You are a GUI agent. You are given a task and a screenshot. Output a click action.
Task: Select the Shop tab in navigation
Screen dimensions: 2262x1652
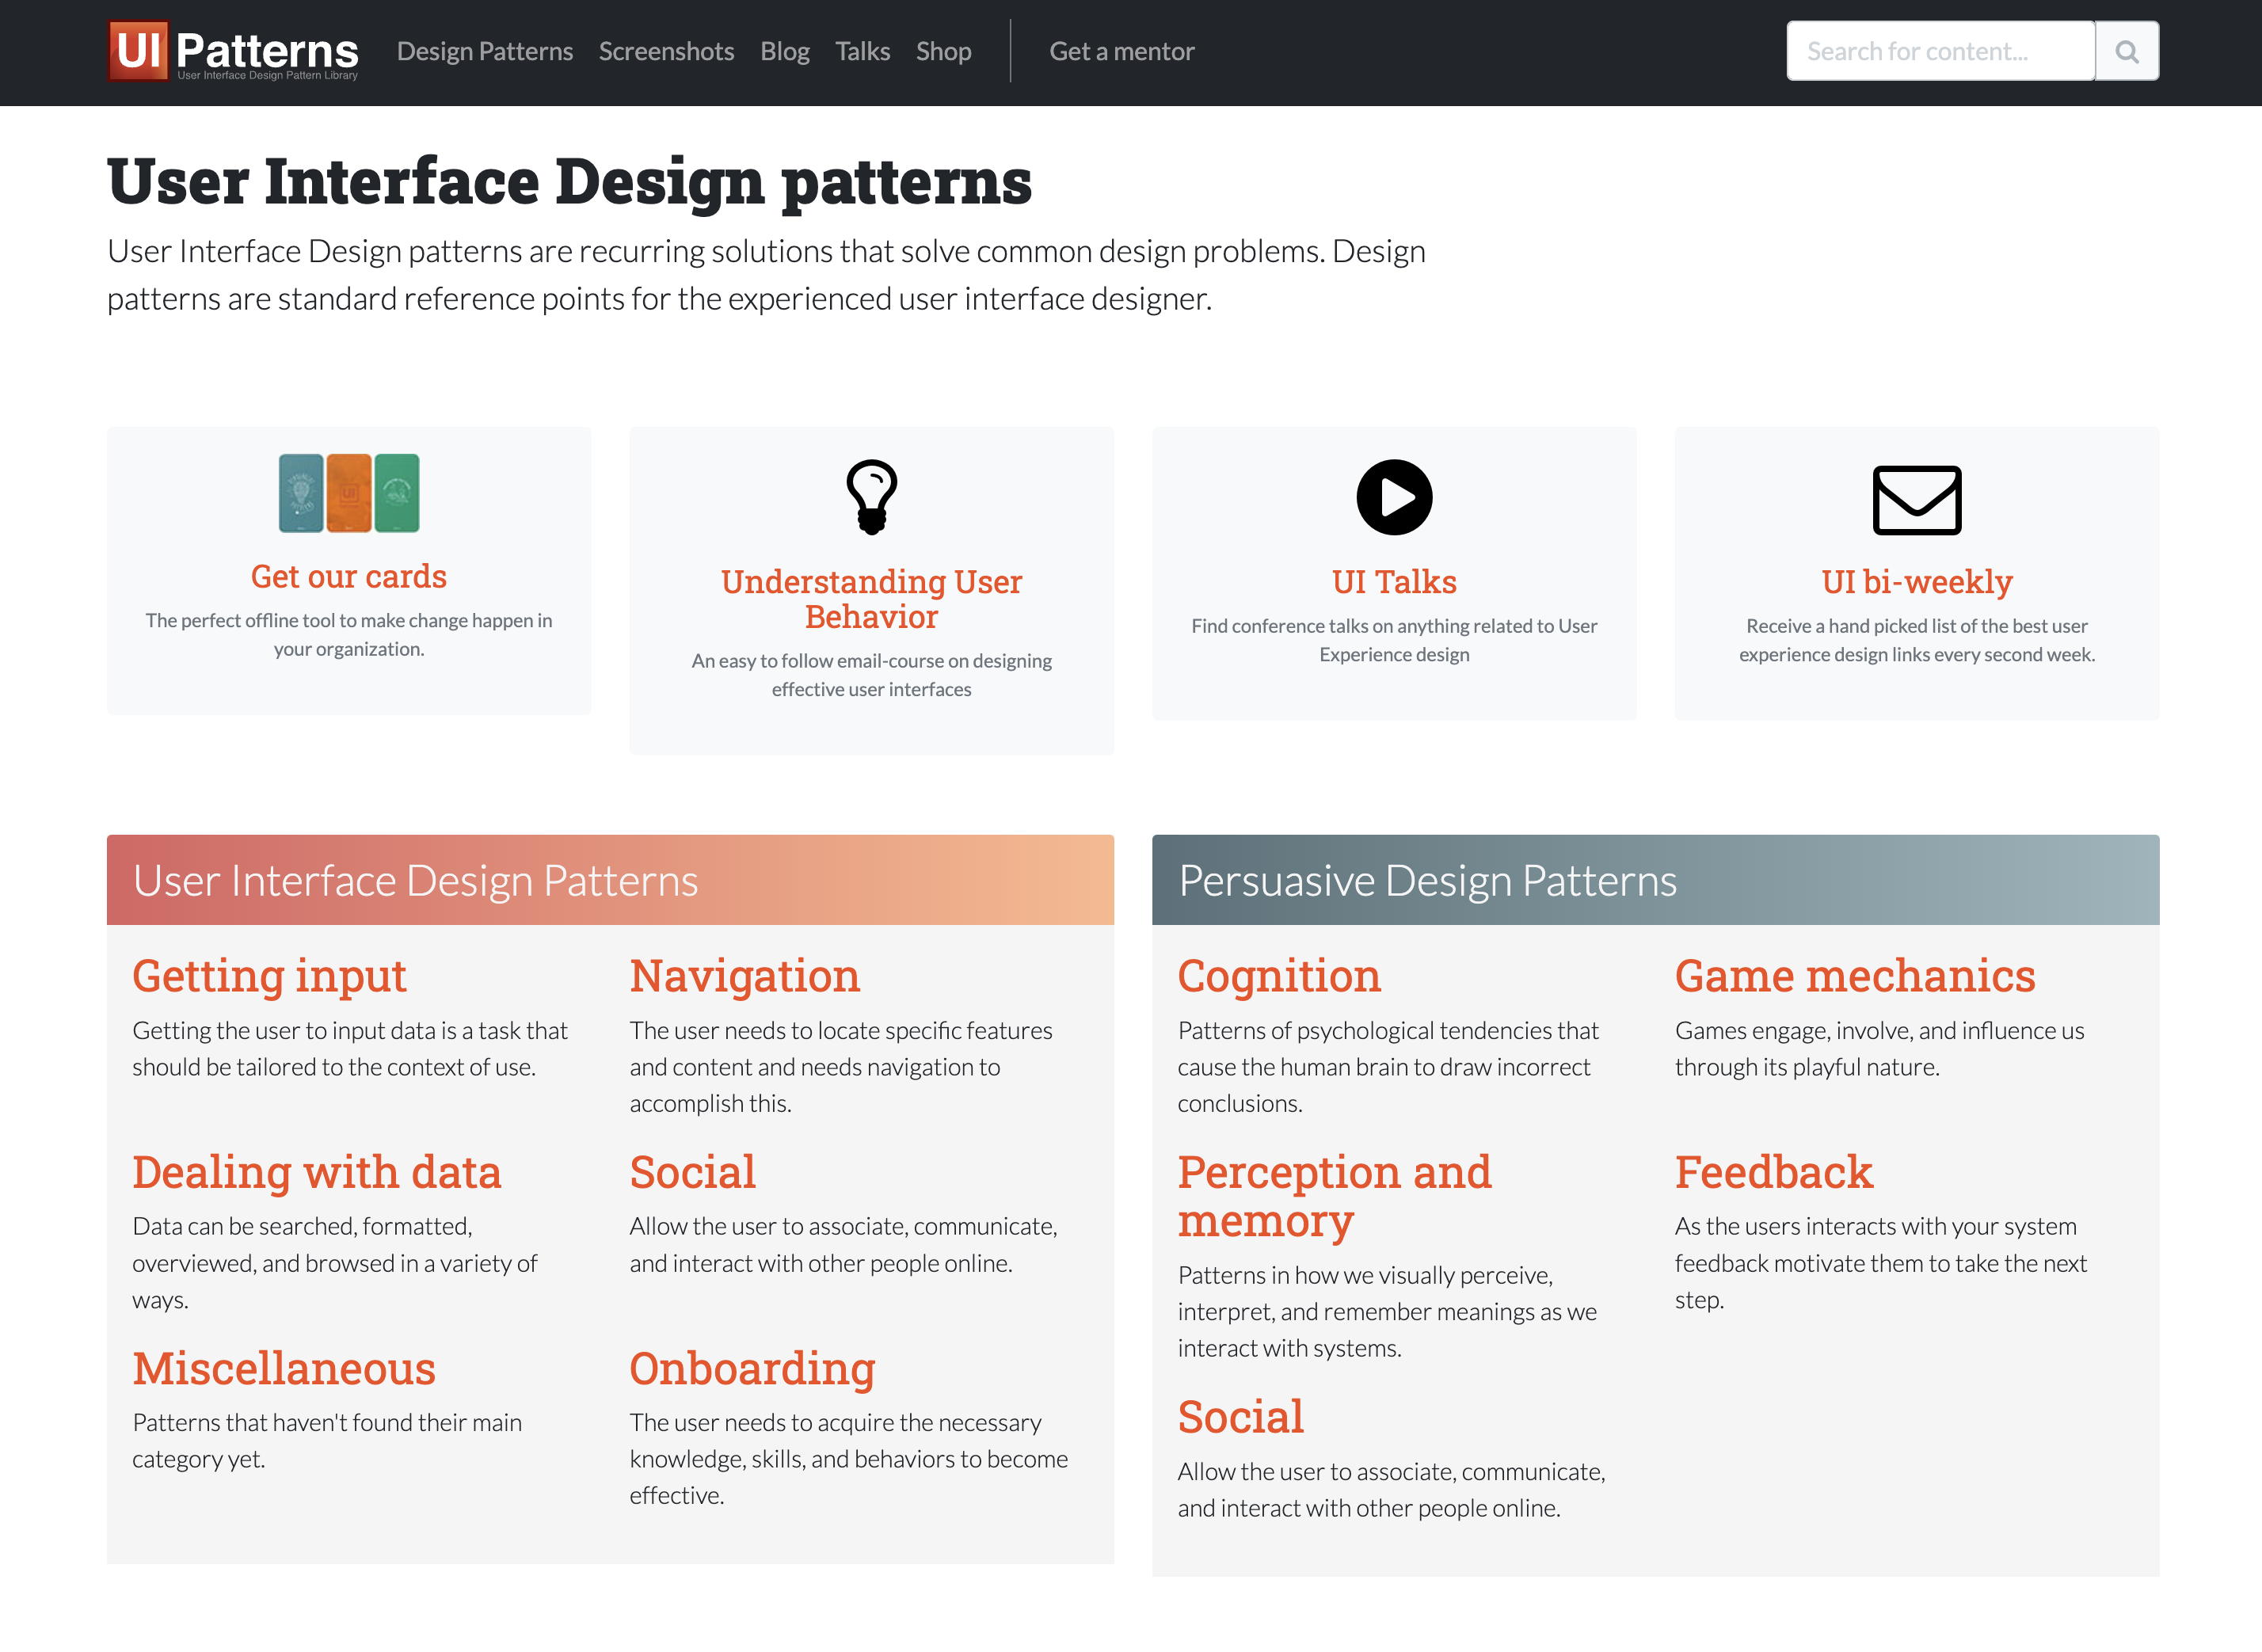pyautogui.click(x=943, y=51)
